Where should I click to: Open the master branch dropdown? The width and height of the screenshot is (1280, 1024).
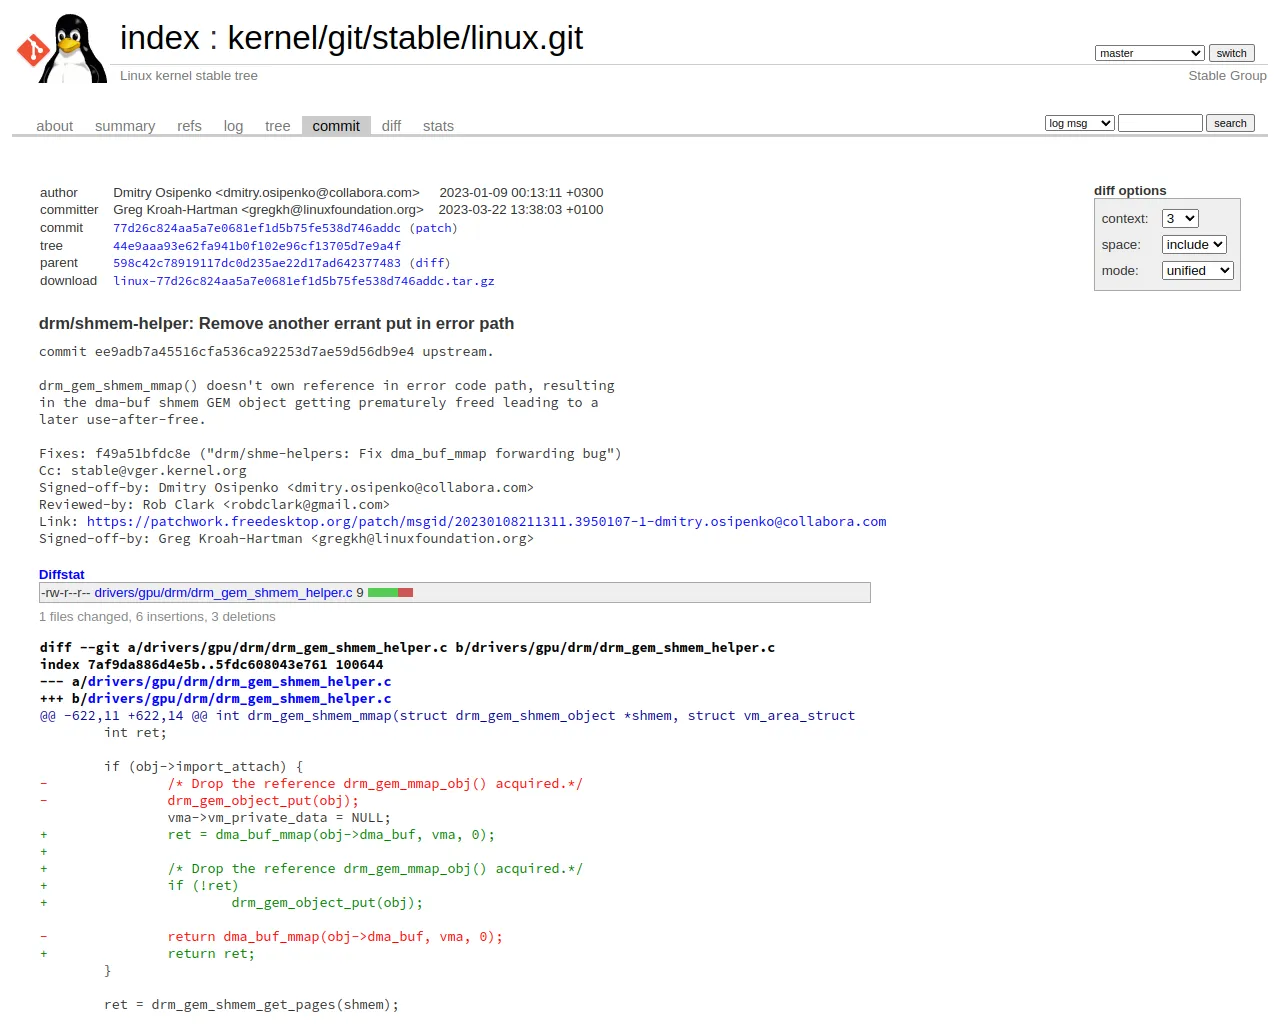tap(1149, 53)
